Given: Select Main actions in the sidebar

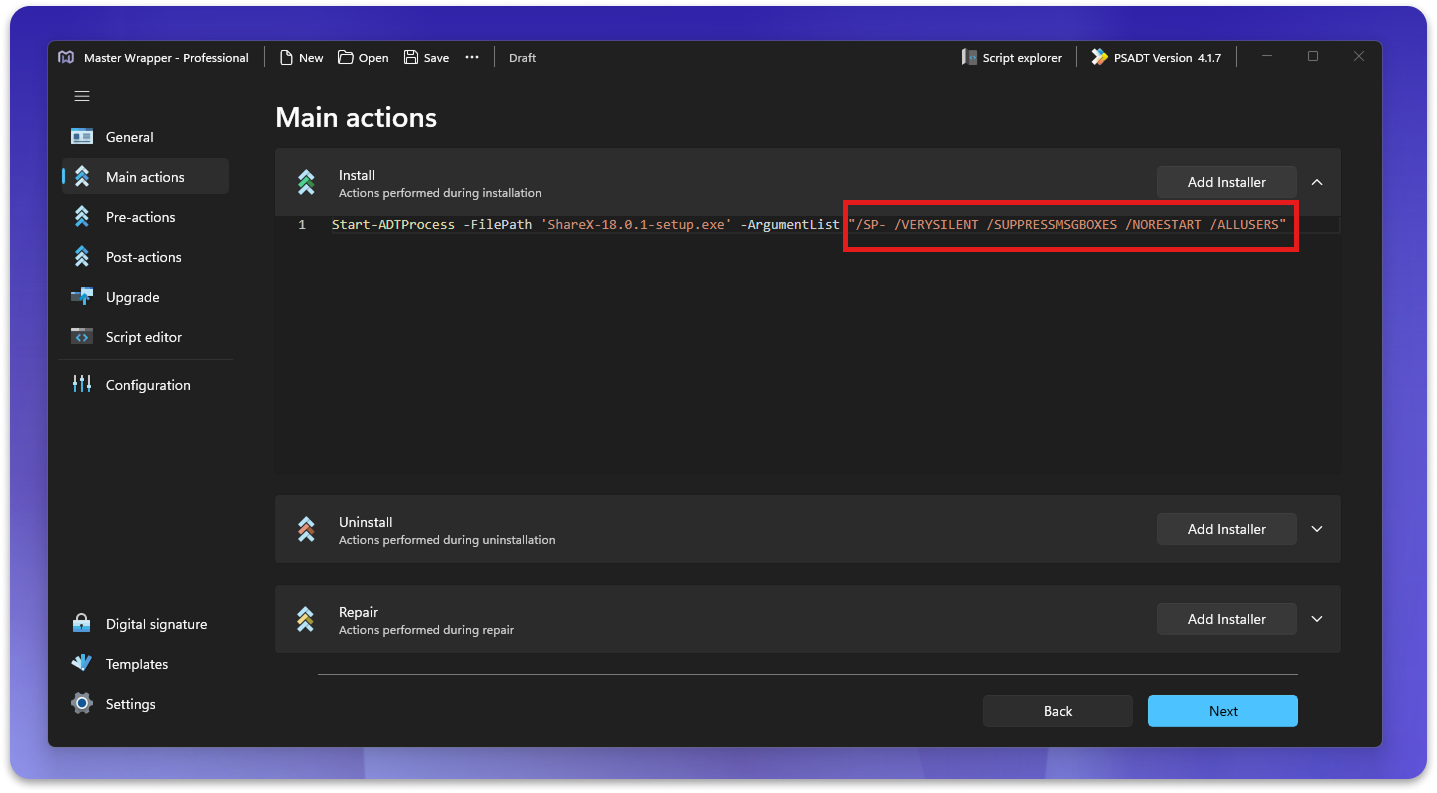Looking at the screenshot, I should click(145, 177).
